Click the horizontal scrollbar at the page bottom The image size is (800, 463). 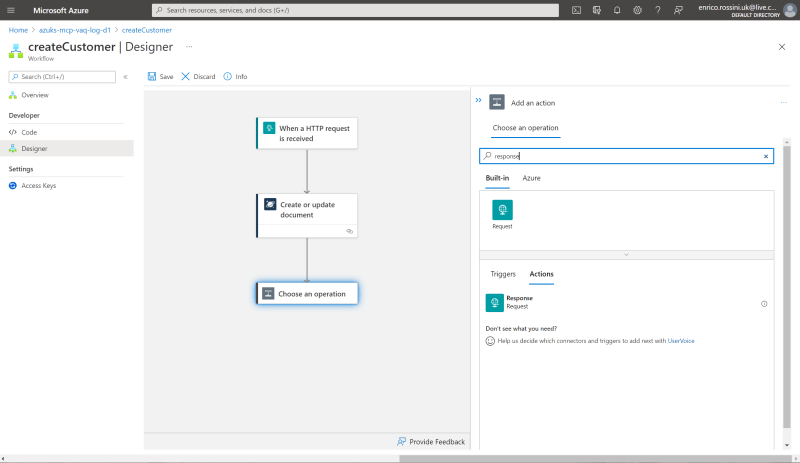tap(595, 459)
